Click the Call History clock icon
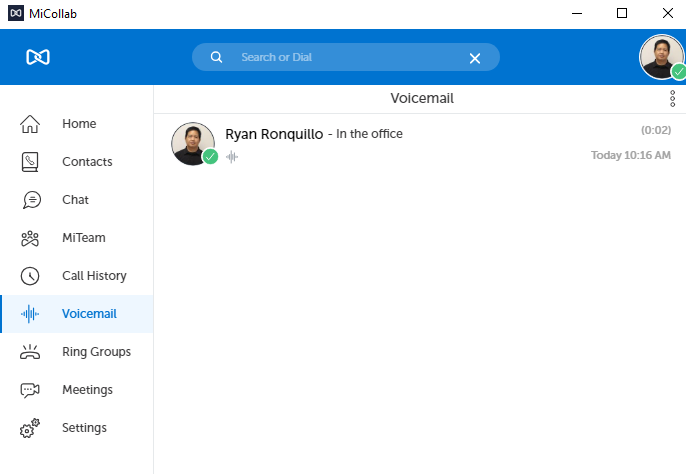The image size is (686, 474). click(31, 276)
